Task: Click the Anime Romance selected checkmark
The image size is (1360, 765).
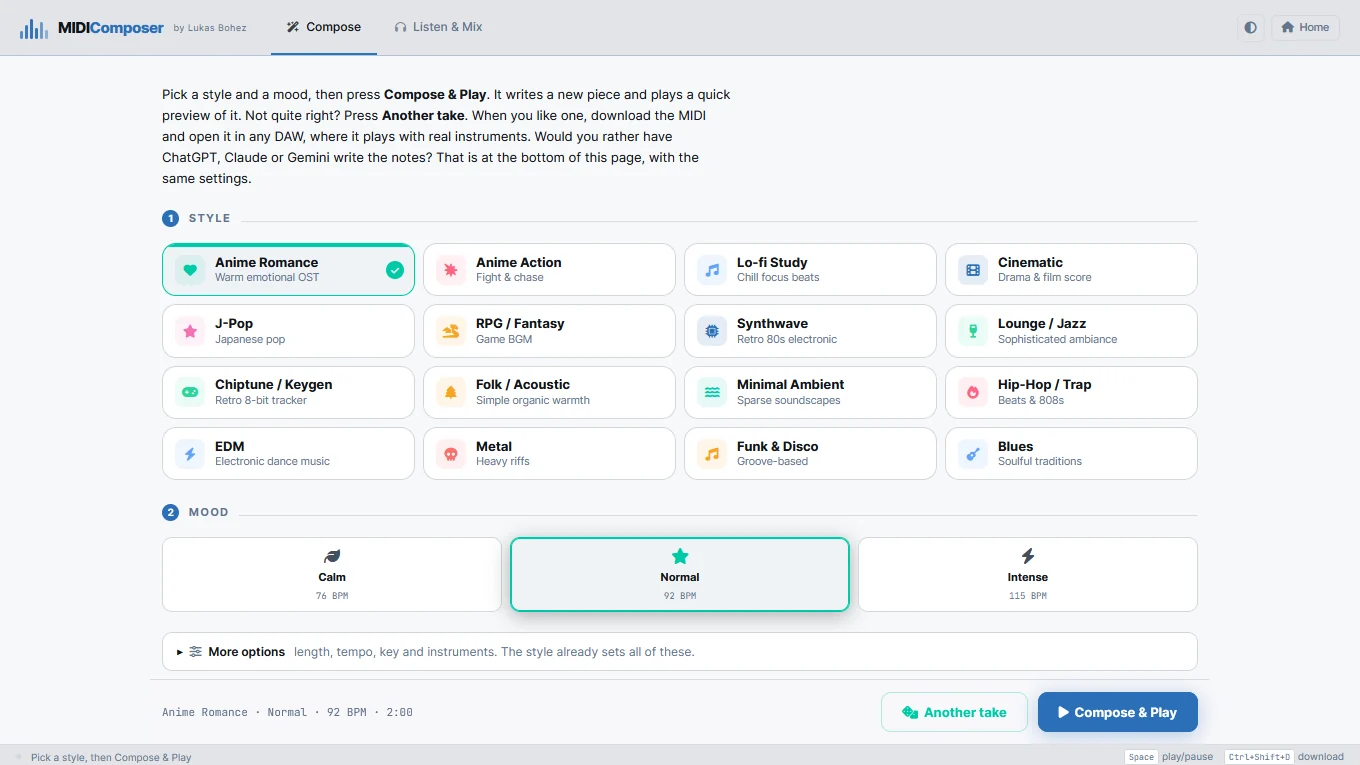Action: coord(395,270)
